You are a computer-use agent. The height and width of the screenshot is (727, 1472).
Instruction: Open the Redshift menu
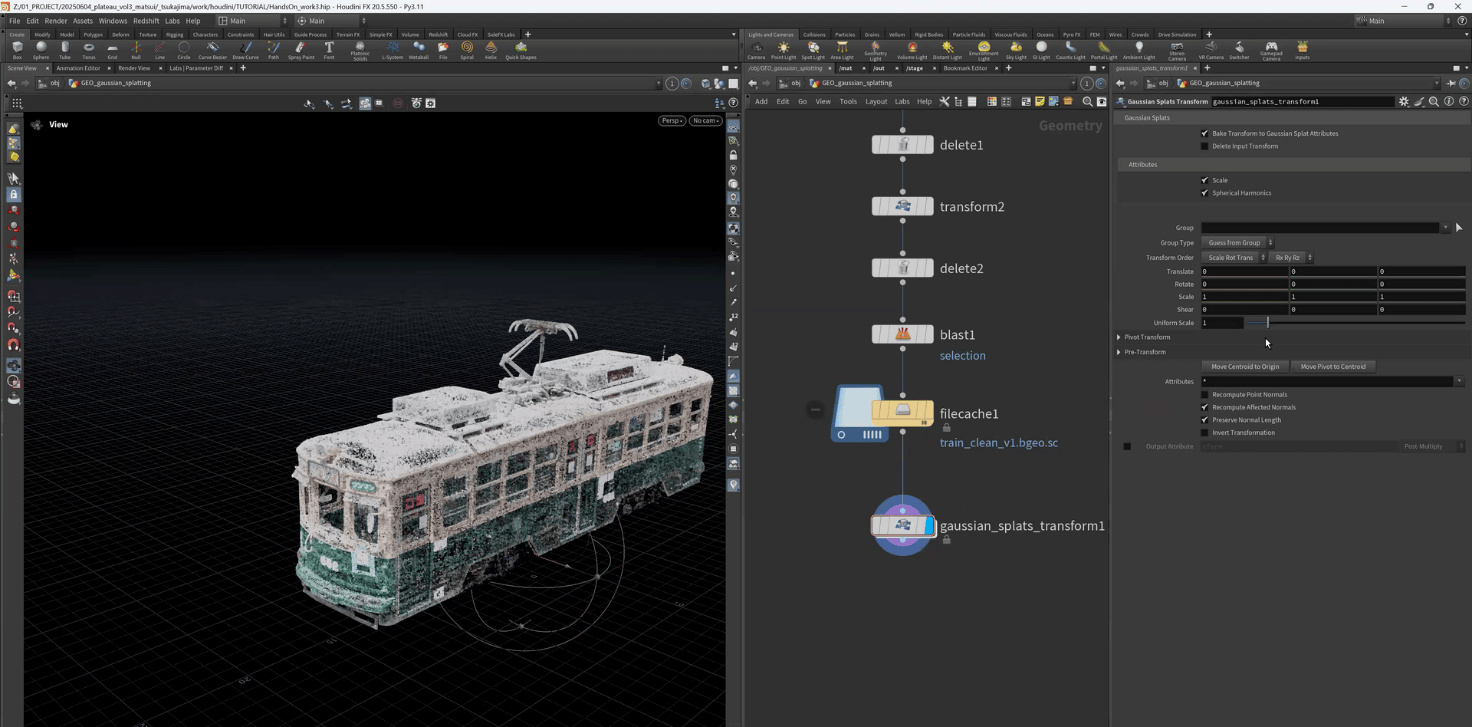tap(146, 20)
